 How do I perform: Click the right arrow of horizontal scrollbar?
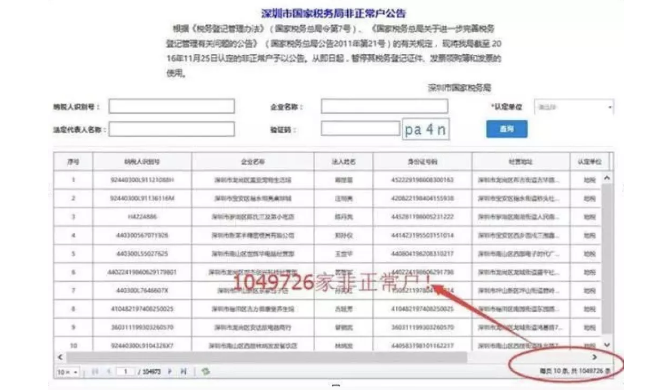point(594,357)
